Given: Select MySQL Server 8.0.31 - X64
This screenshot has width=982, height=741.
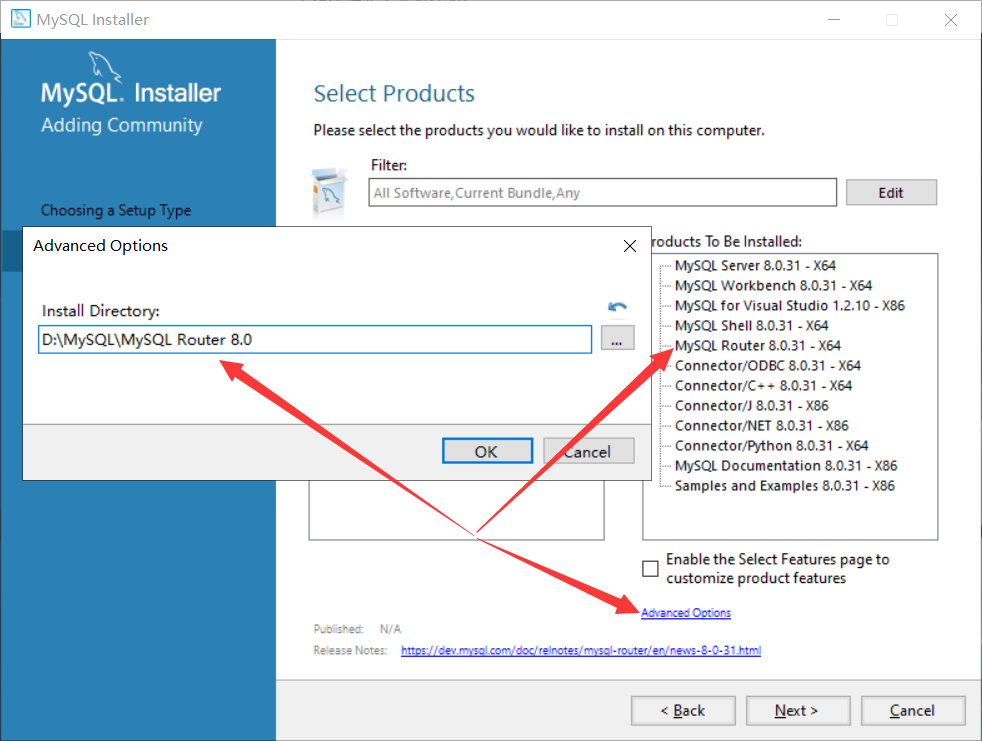Looking at the screenshot, I should point(755,266).
